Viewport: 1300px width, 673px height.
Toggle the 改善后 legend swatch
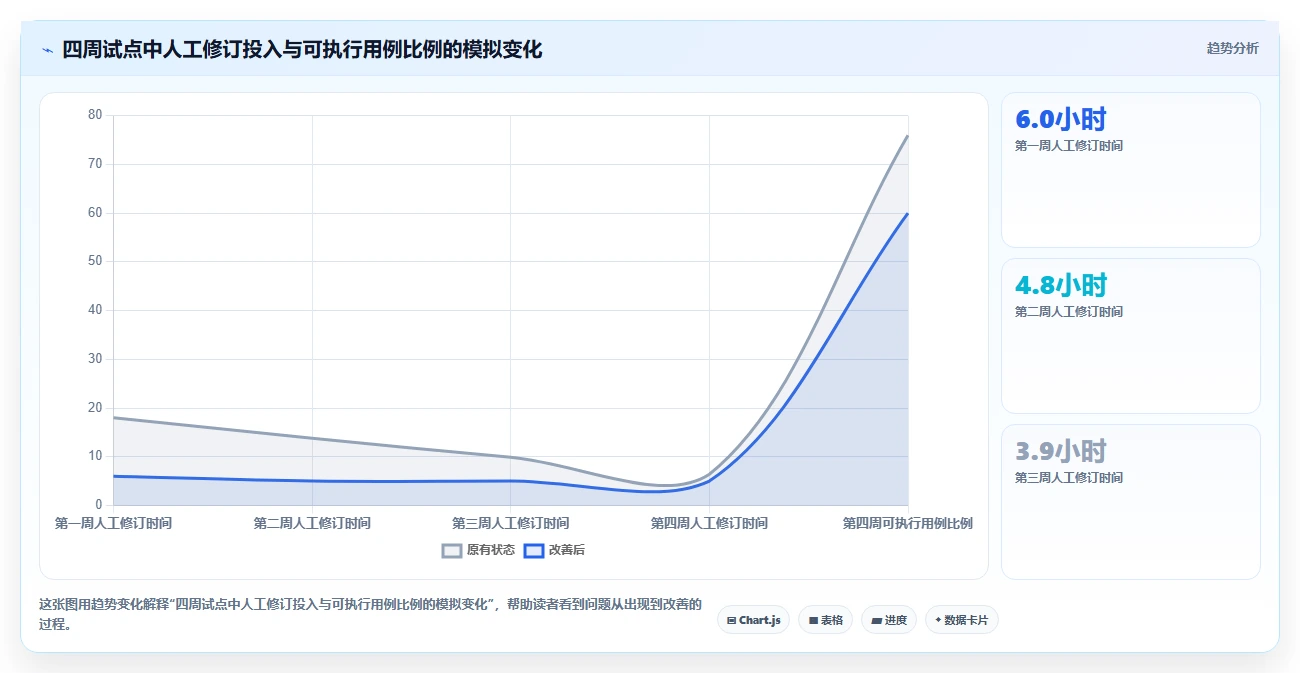click(534, 550)
